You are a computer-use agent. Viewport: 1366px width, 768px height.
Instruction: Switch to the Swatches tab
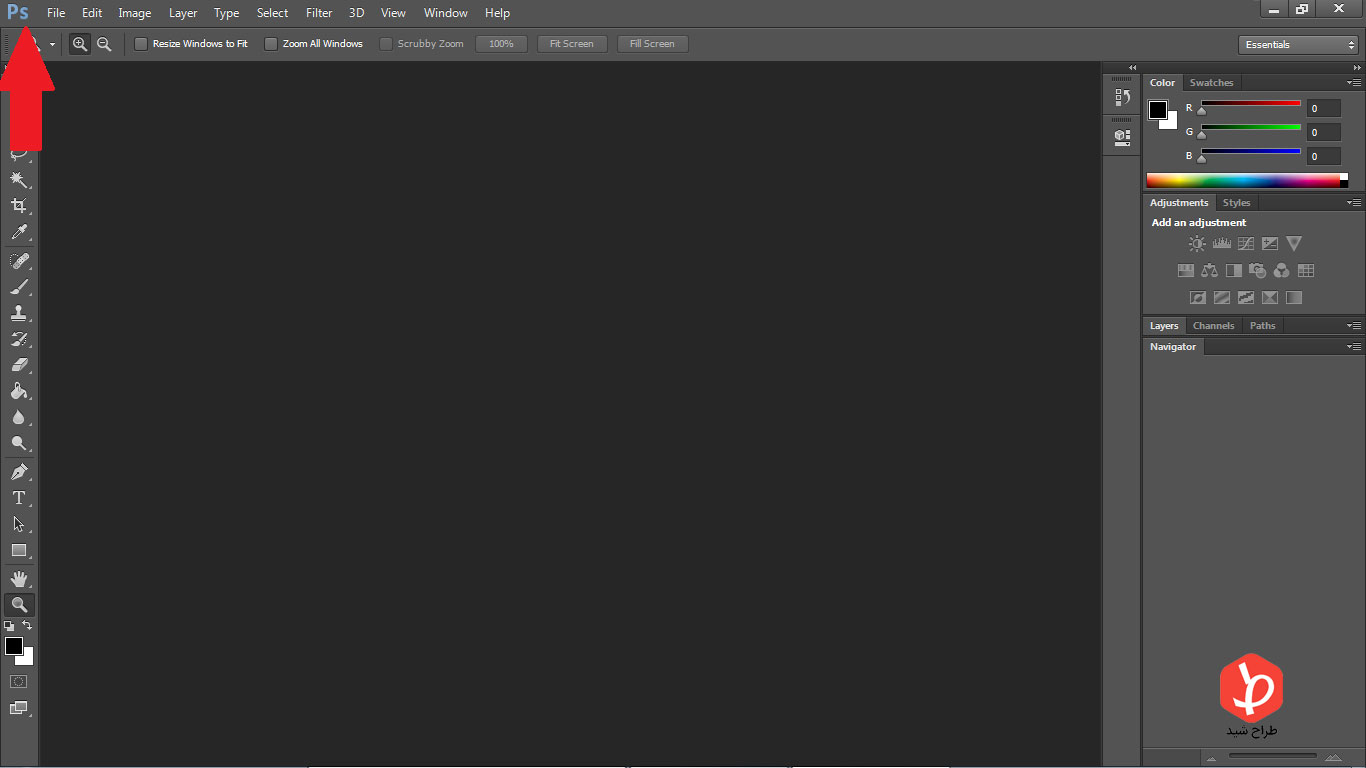(x=1211, y=83)
